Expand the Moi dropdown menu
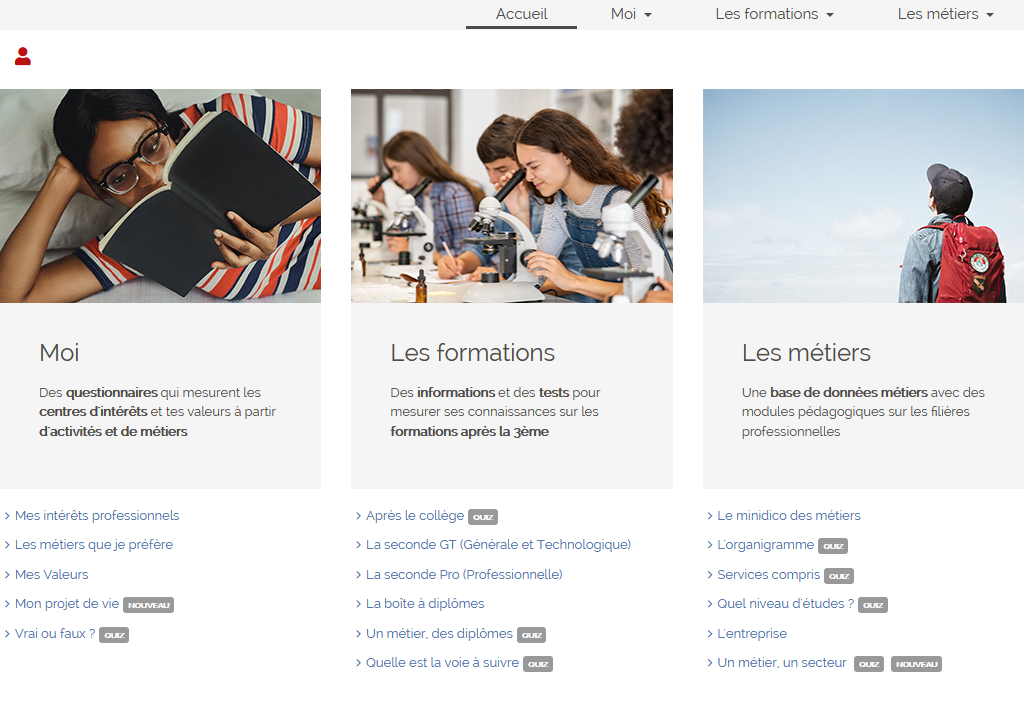 [x=631, y=14]
